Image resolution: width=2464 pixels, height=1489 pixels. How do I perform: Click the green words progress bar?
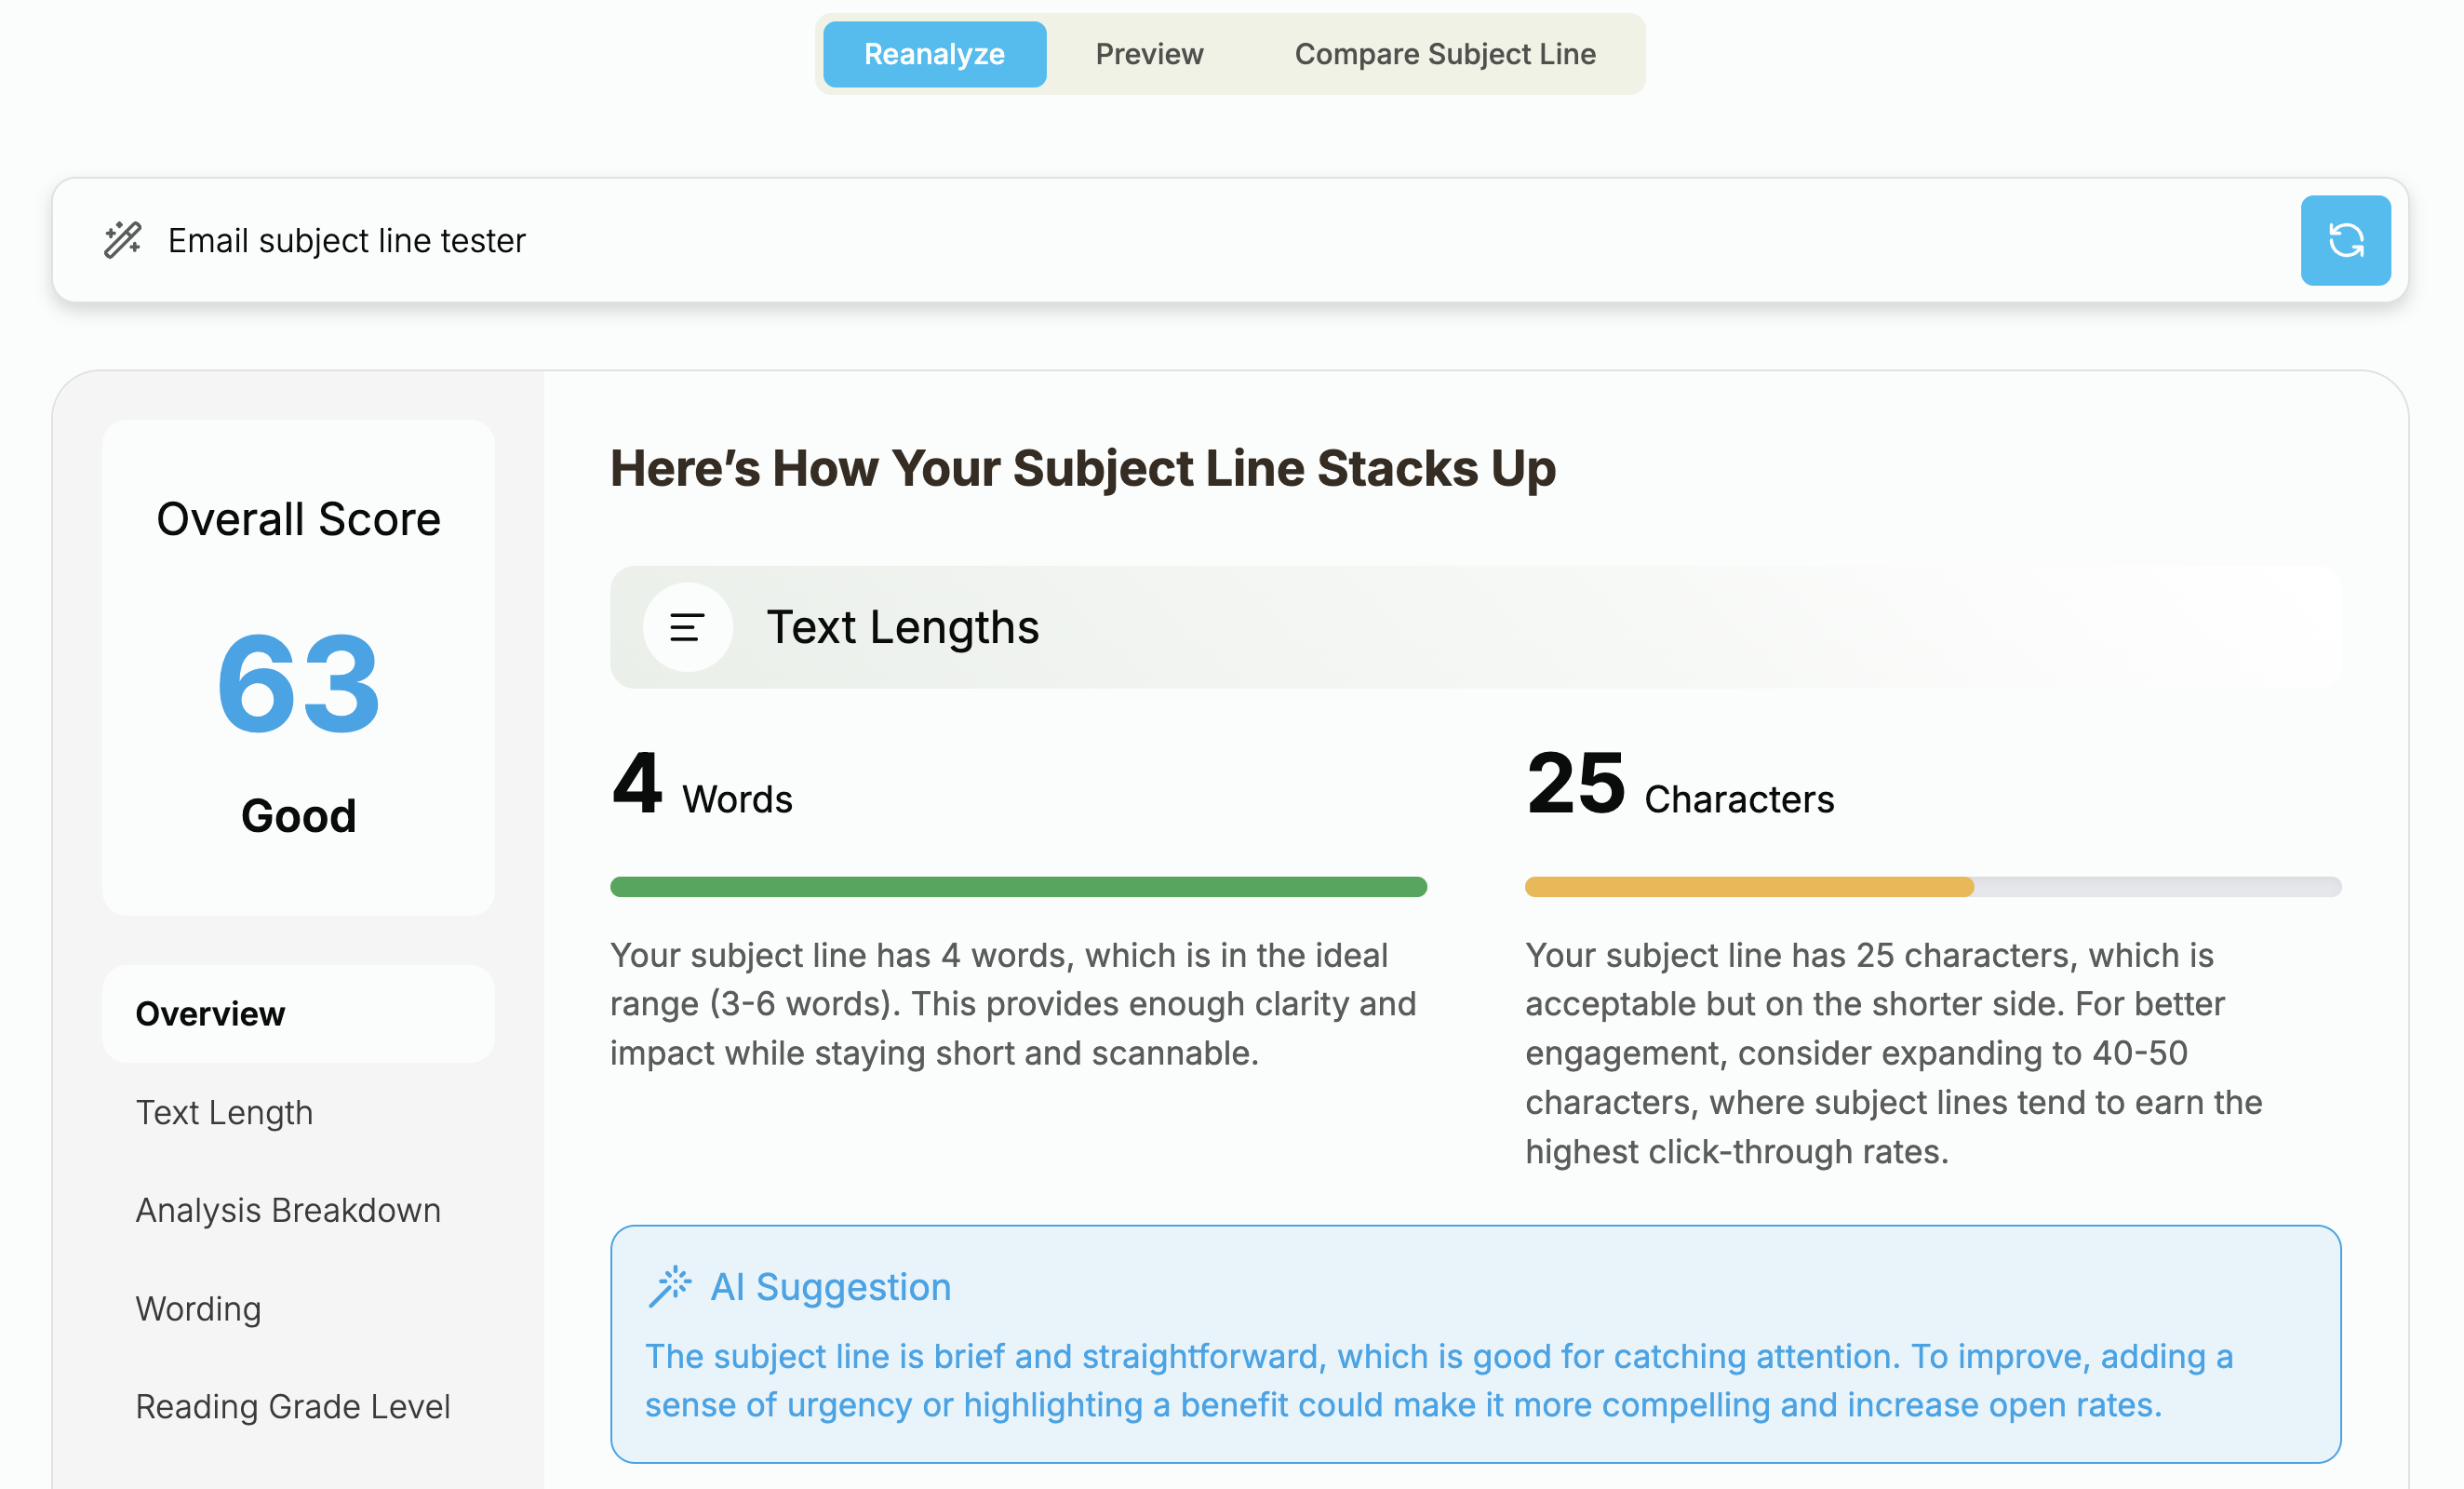pyautogui.click(x=1018, y=886)
